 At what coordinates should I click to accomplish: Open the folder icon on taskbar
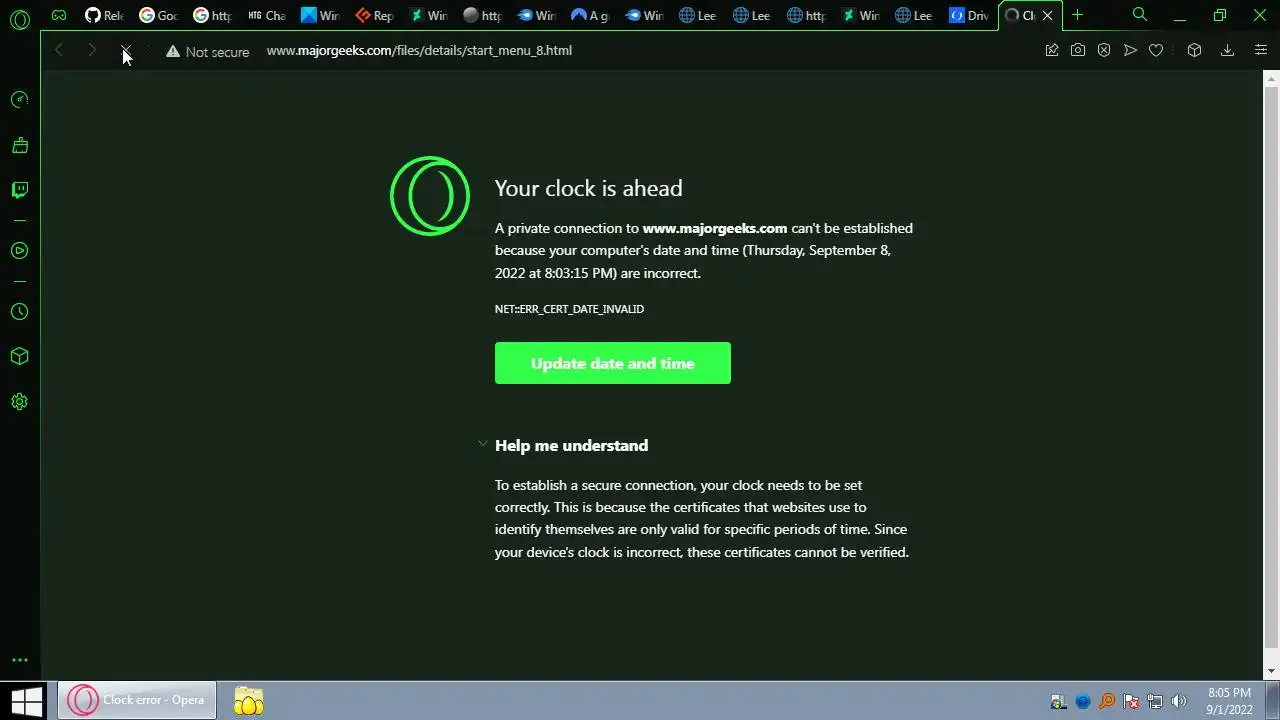pyautogui.click(x=248, y=701)
